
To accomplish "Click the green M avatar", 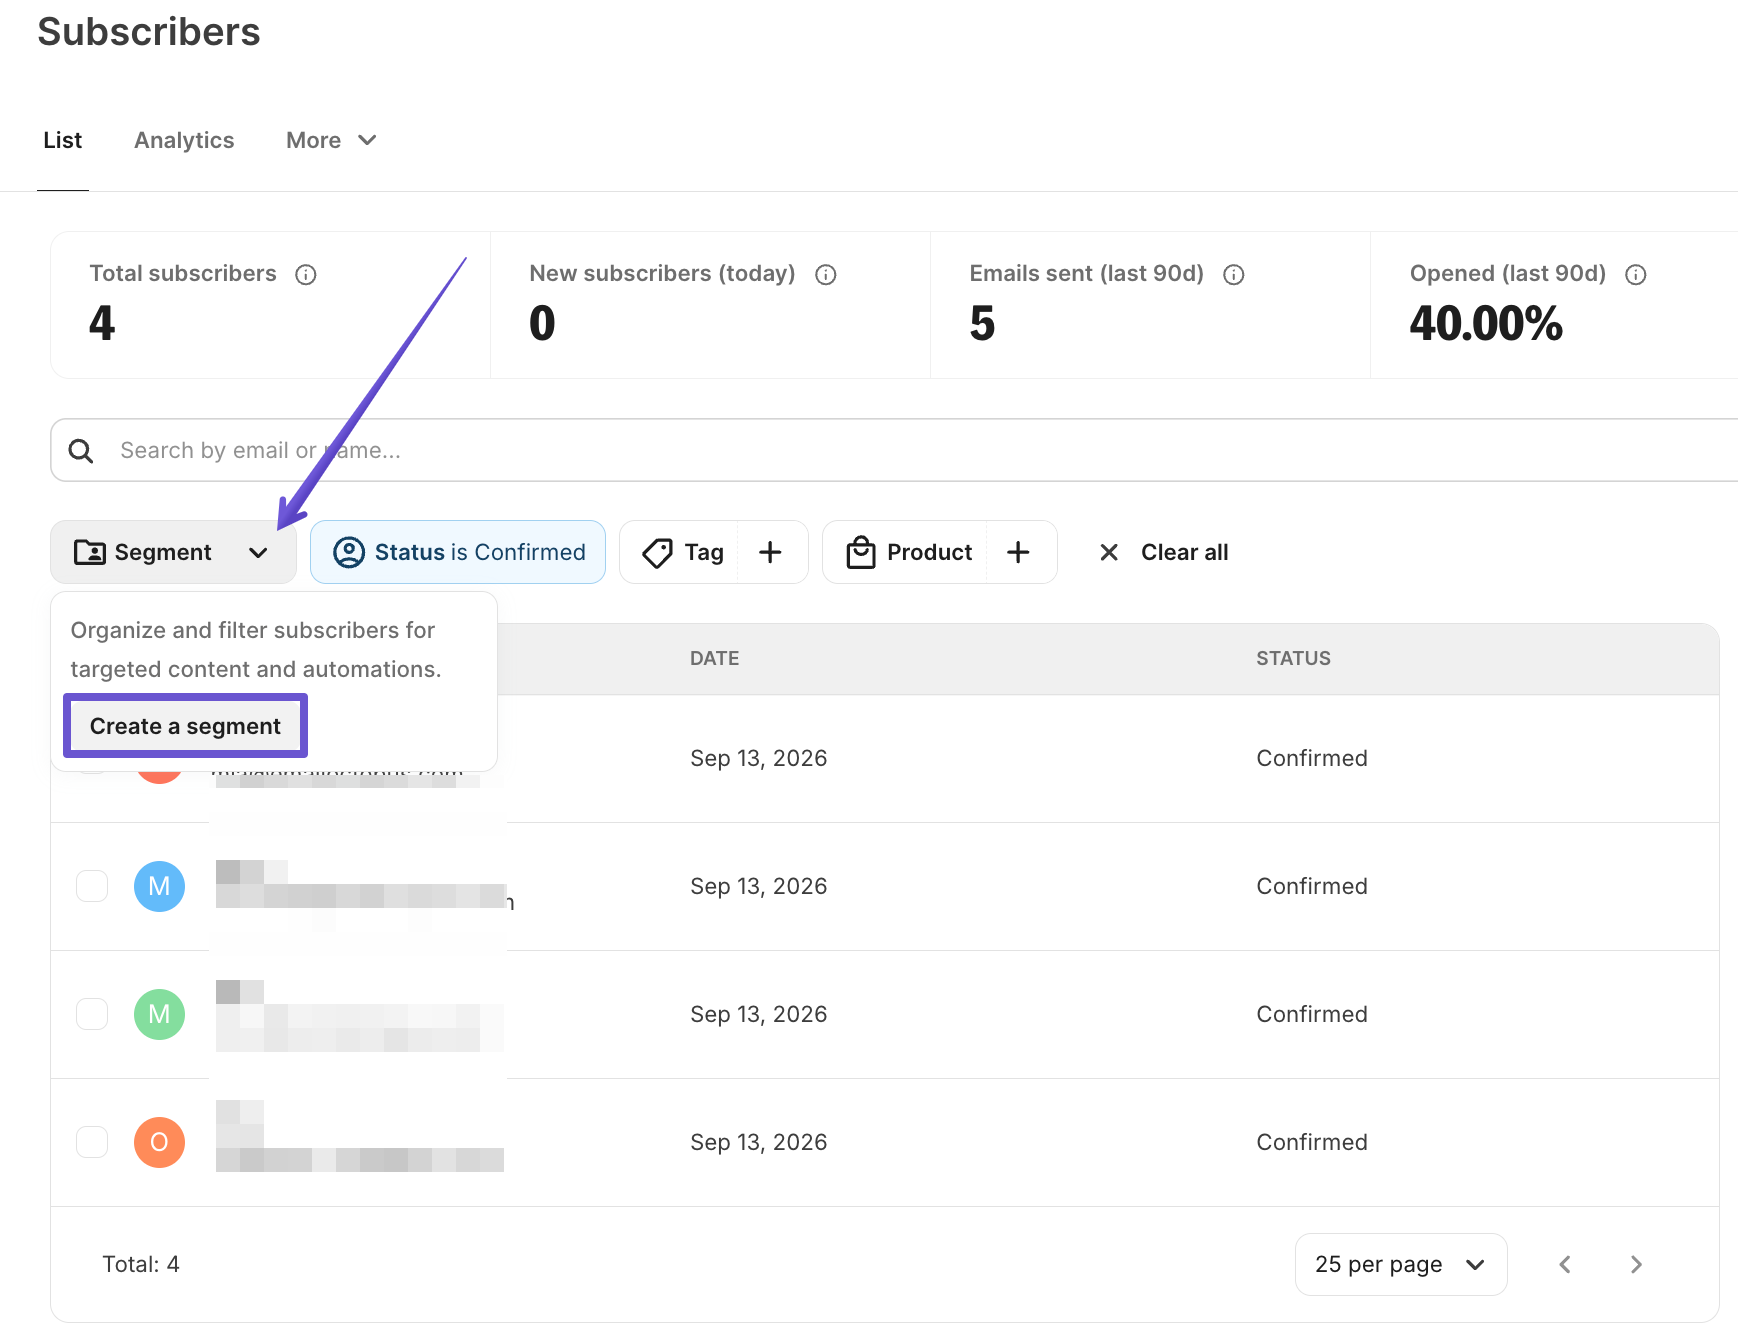I will (159, 1014).
